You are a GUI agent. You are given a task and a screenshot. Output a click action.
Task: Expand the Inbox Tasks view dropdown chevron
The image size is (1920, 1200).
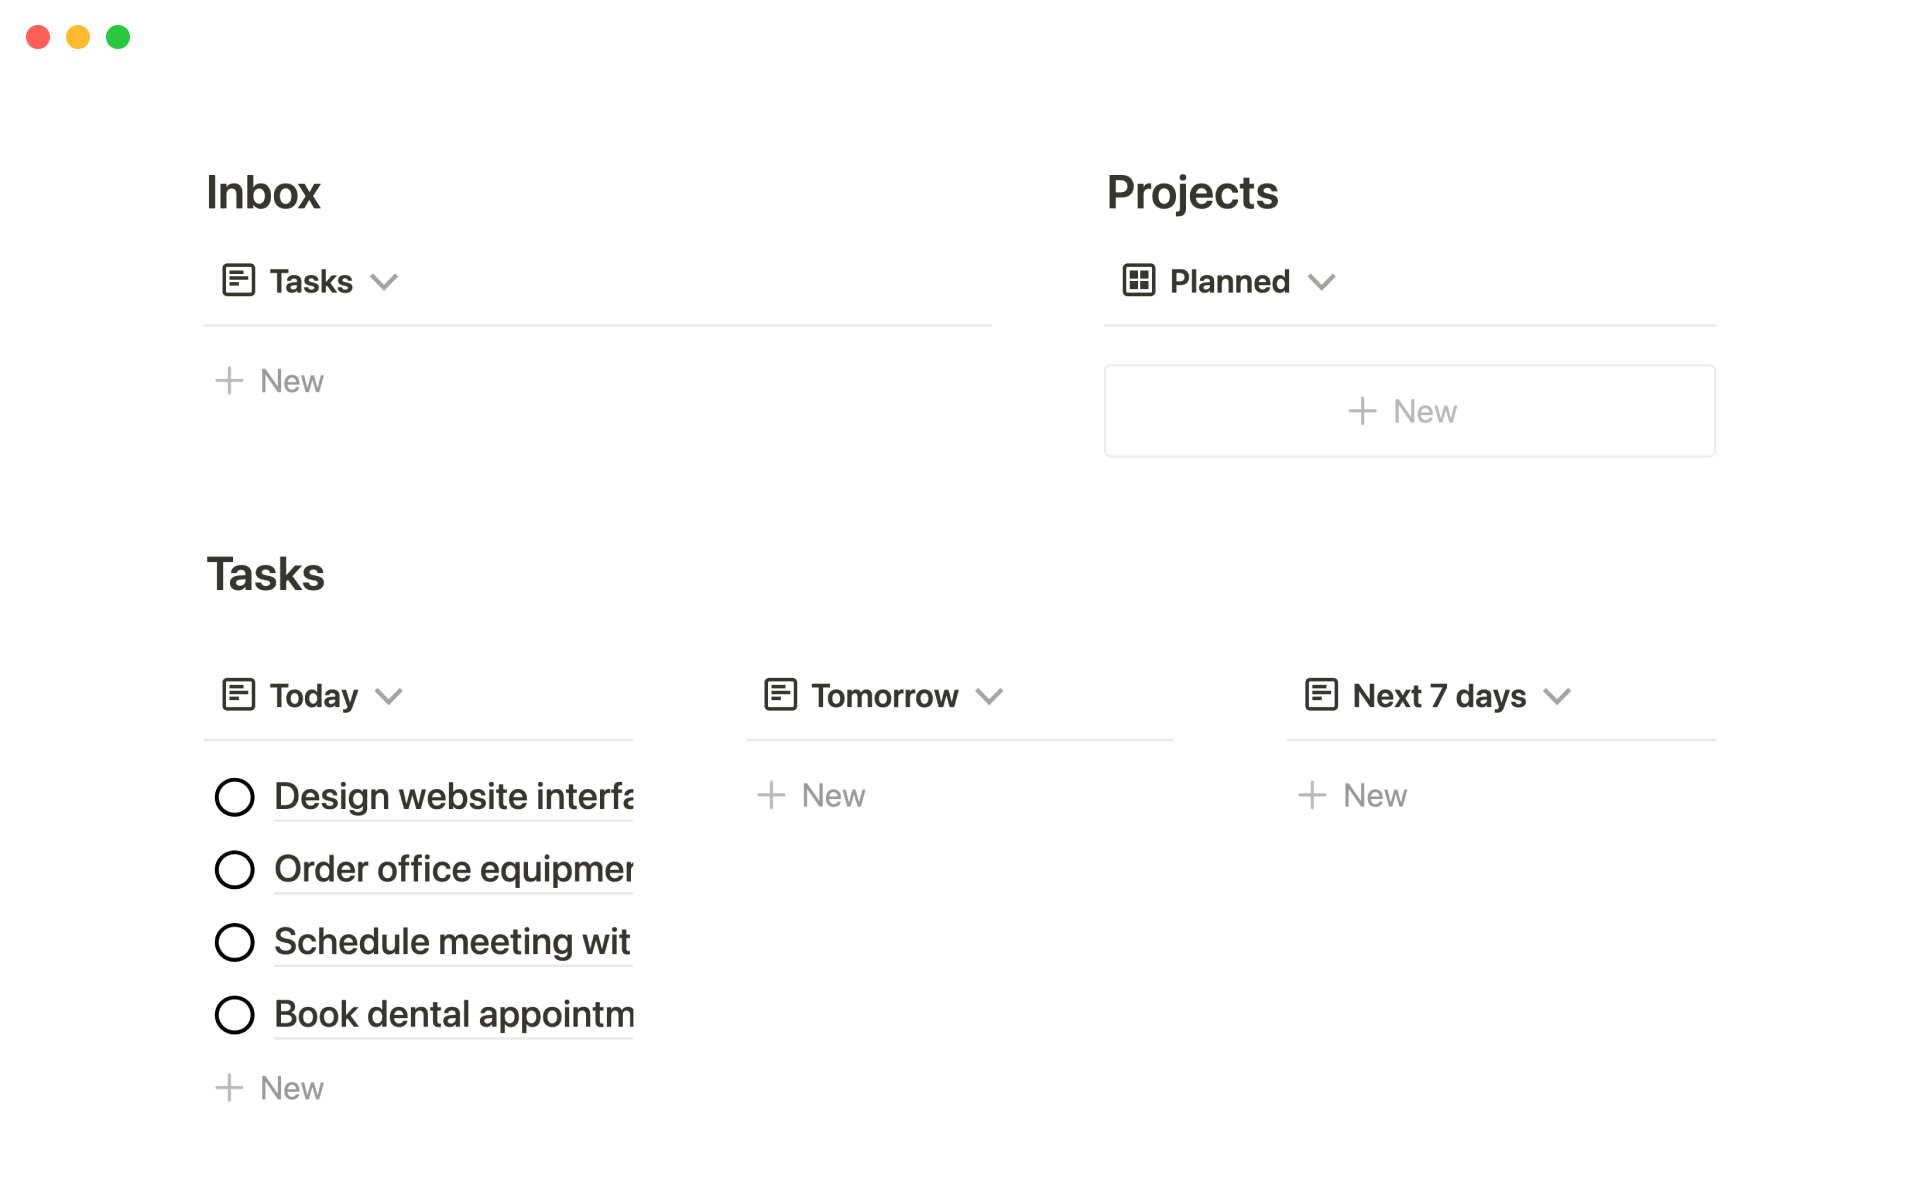tap(384, 282)
